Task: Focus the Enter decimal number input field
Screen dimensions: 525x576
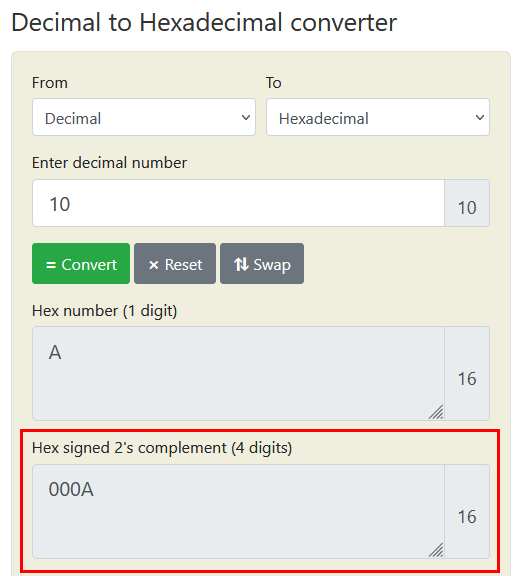Action: (238, 203)
